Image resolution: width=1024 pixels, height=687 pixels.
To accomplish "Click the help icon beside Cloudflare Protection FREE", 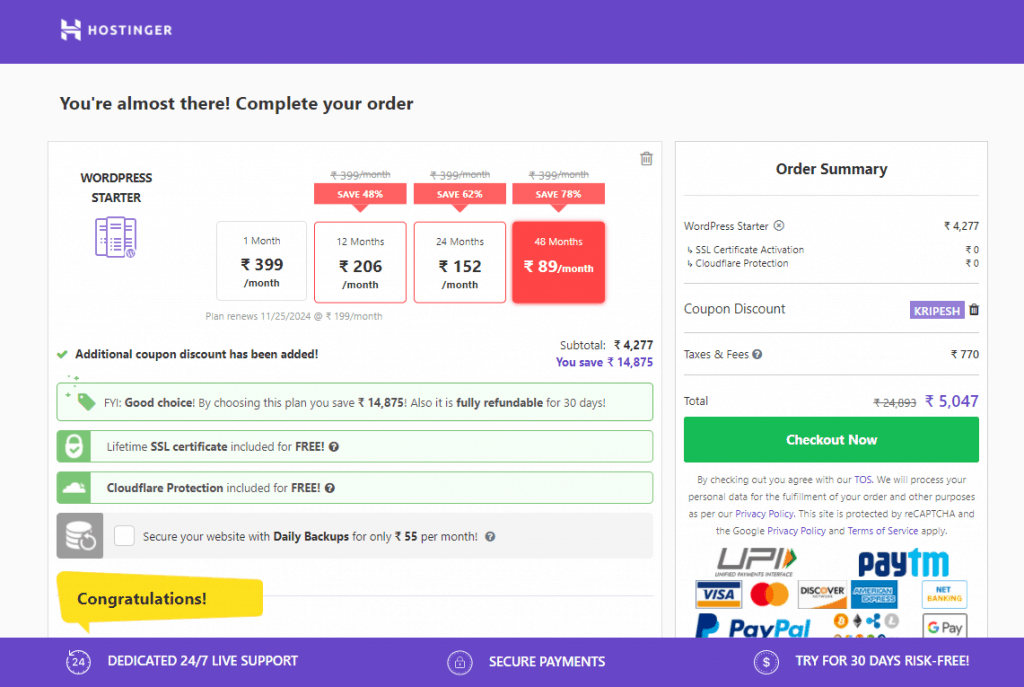I will (x=333, y=488).
